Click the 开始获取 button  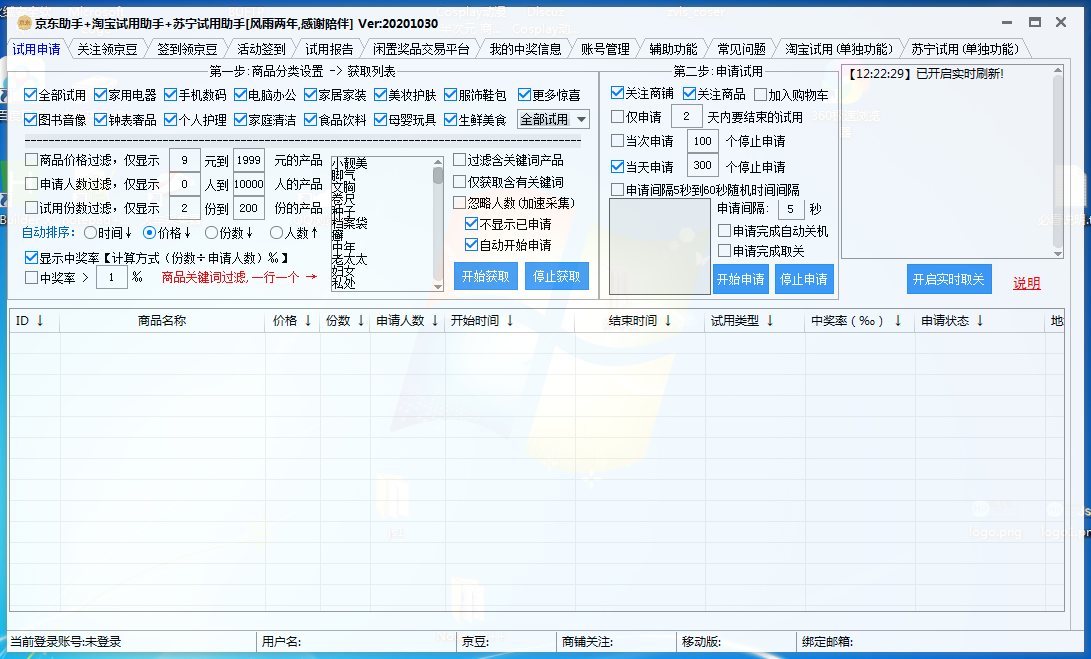pos(486,276)
